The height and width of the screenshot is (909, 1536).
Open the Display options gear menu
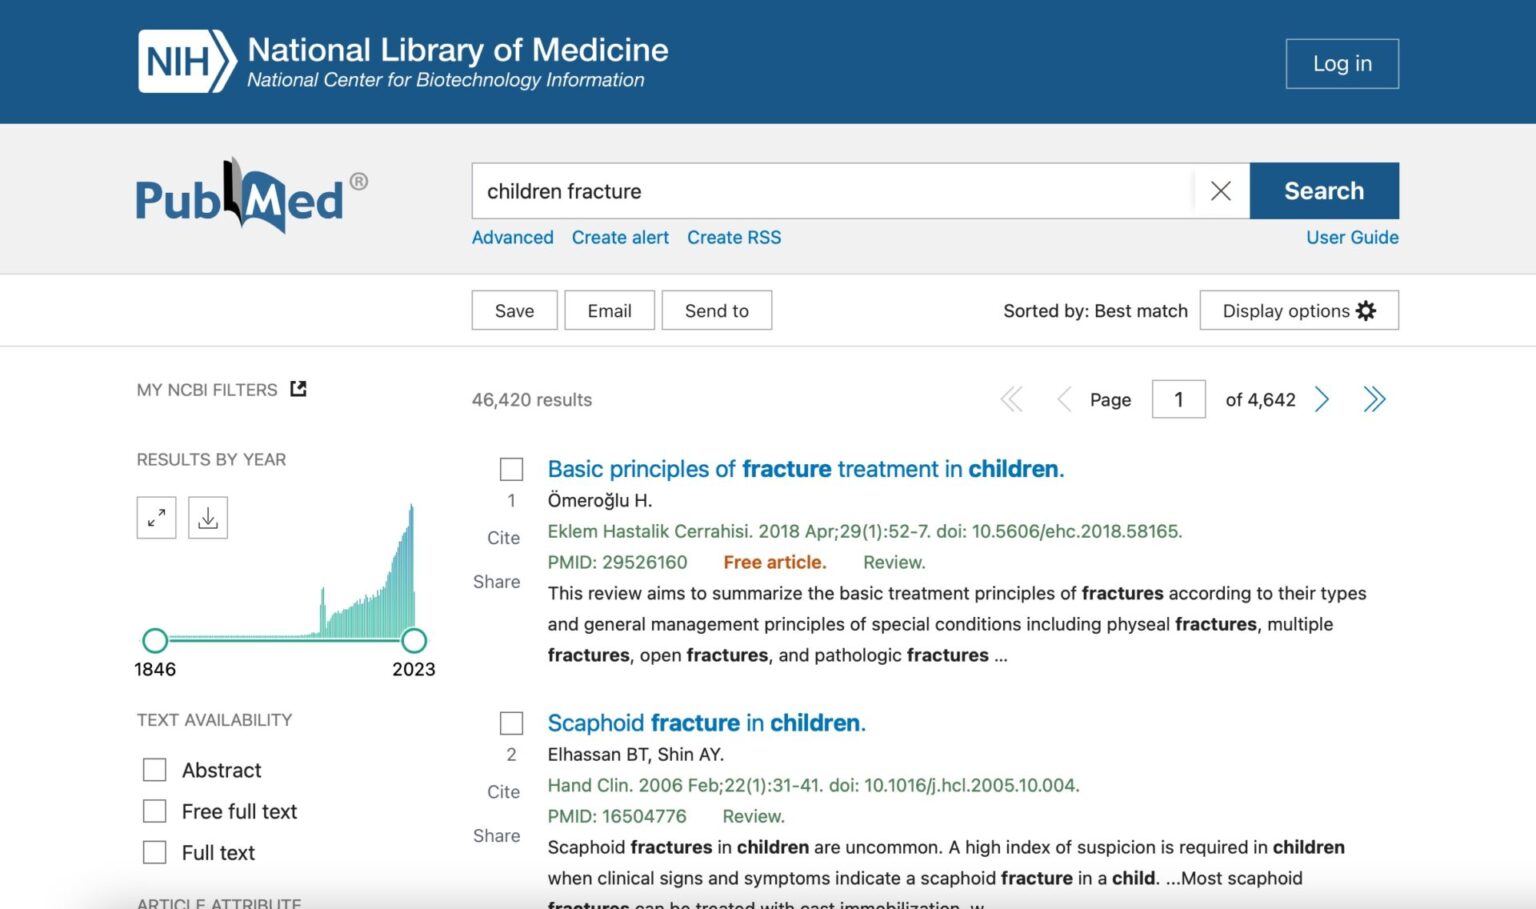coord(1298,310)
